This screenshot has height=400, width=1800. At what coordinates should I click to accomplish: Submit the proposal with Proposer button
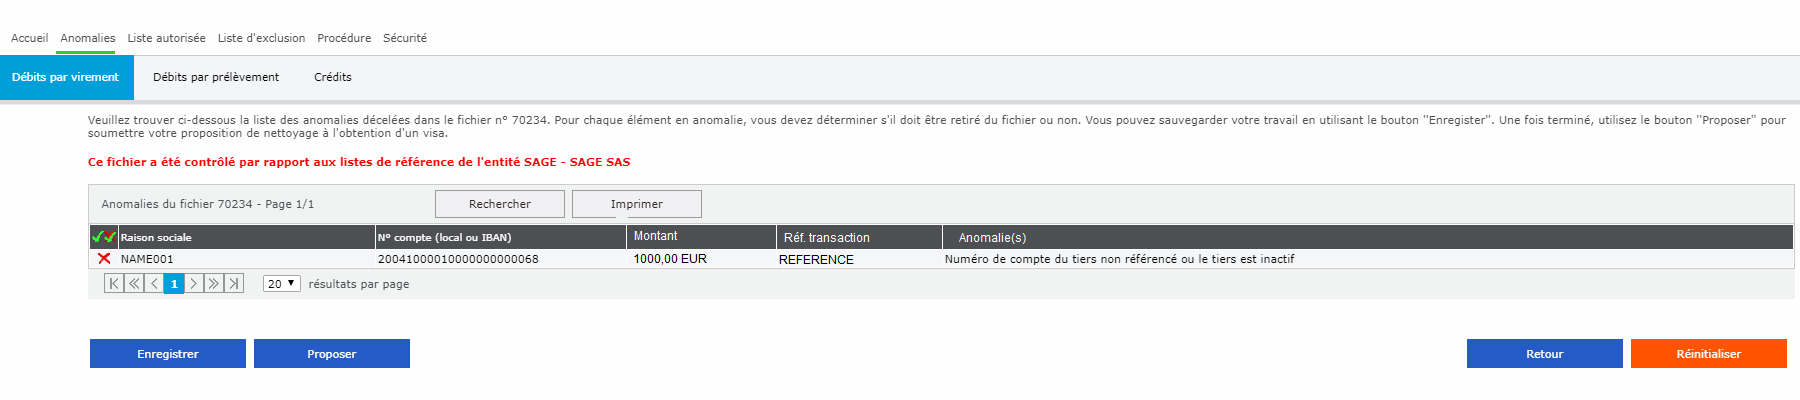click(x=331, y=354)
